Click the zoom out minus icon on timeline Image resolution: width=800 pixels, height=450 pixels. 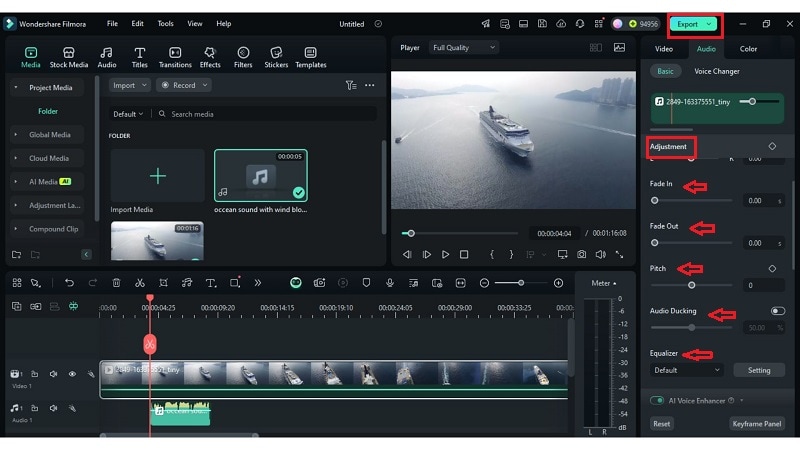click(x=484, y=283)
